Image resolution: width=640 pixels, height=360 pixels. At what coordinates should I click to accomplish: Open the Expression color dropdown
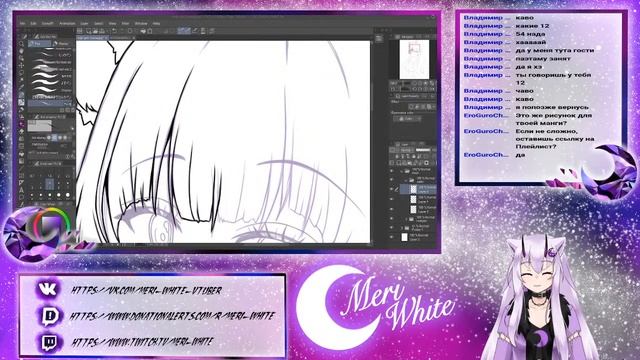pos(407,118)
